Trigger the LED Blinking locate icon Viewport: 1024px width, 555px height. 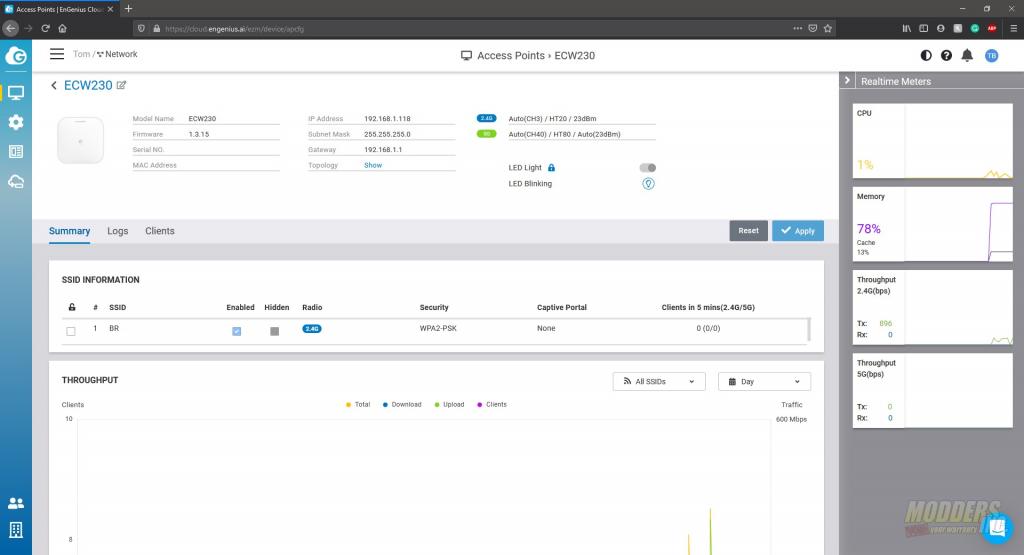coord(648,183)
